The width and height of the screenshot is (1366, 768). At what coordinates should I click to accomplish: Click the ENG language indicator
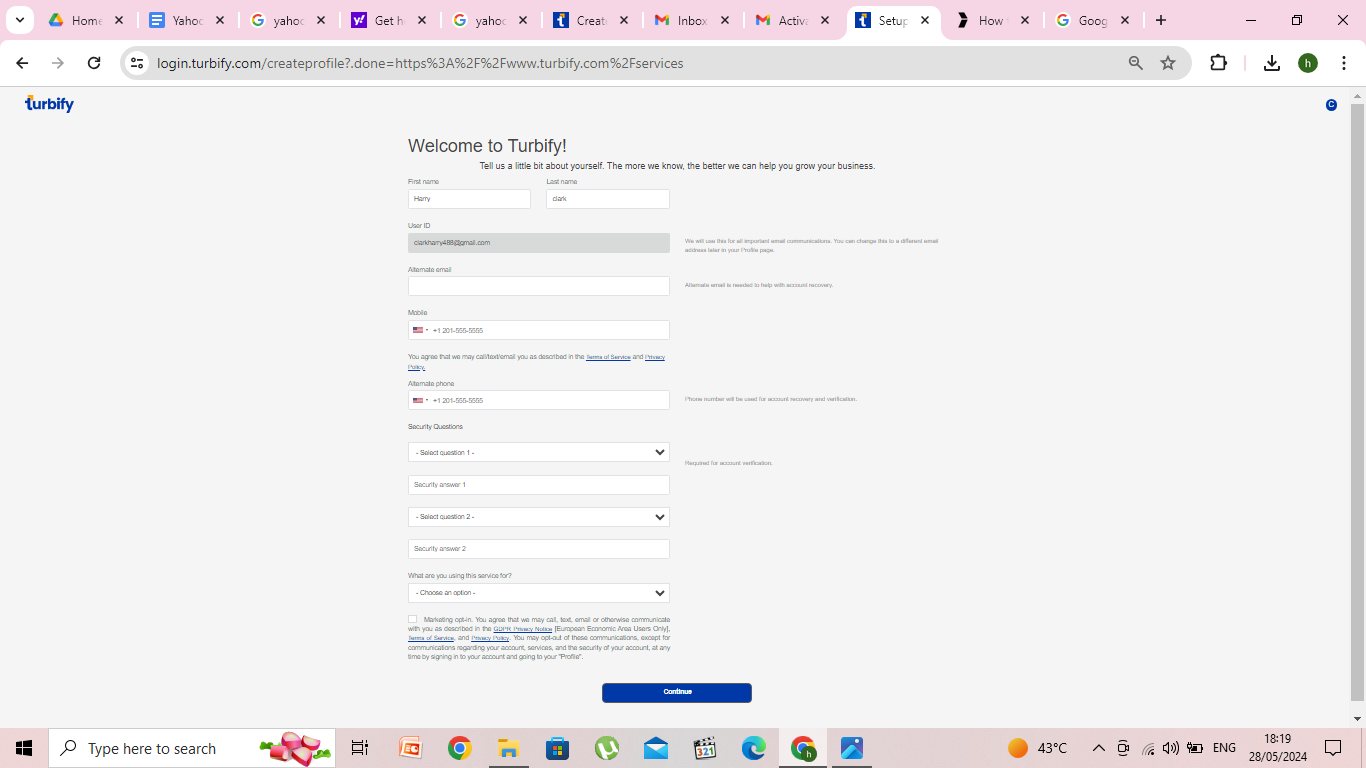(1224, 748)
